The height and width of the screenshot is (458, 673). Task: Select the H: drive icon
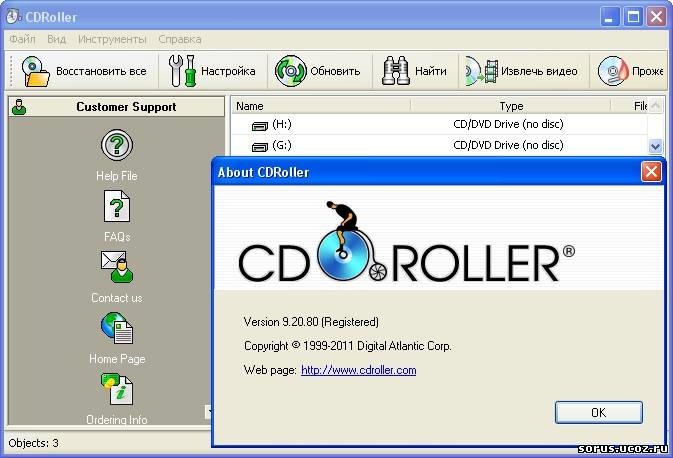(260, 126)
